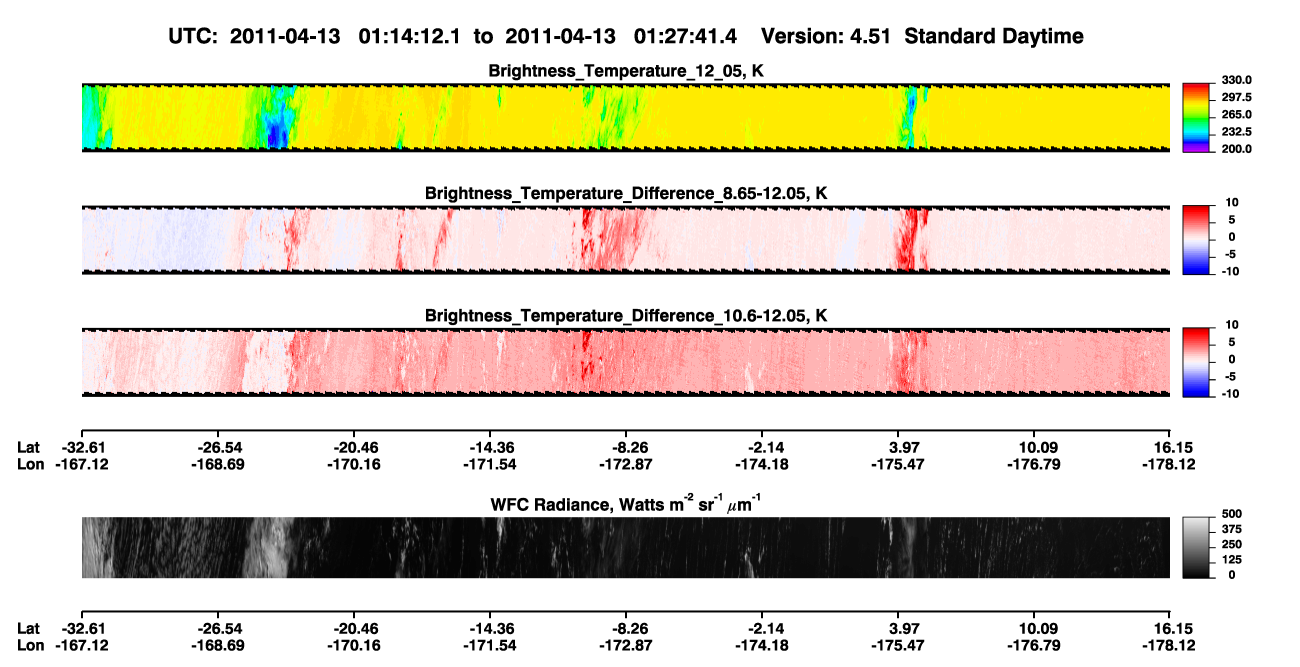This screenshot has width=1300, height=667.
Task: Click the 250 tick on WFC colorbar
Action: (x=1233, y=544)
